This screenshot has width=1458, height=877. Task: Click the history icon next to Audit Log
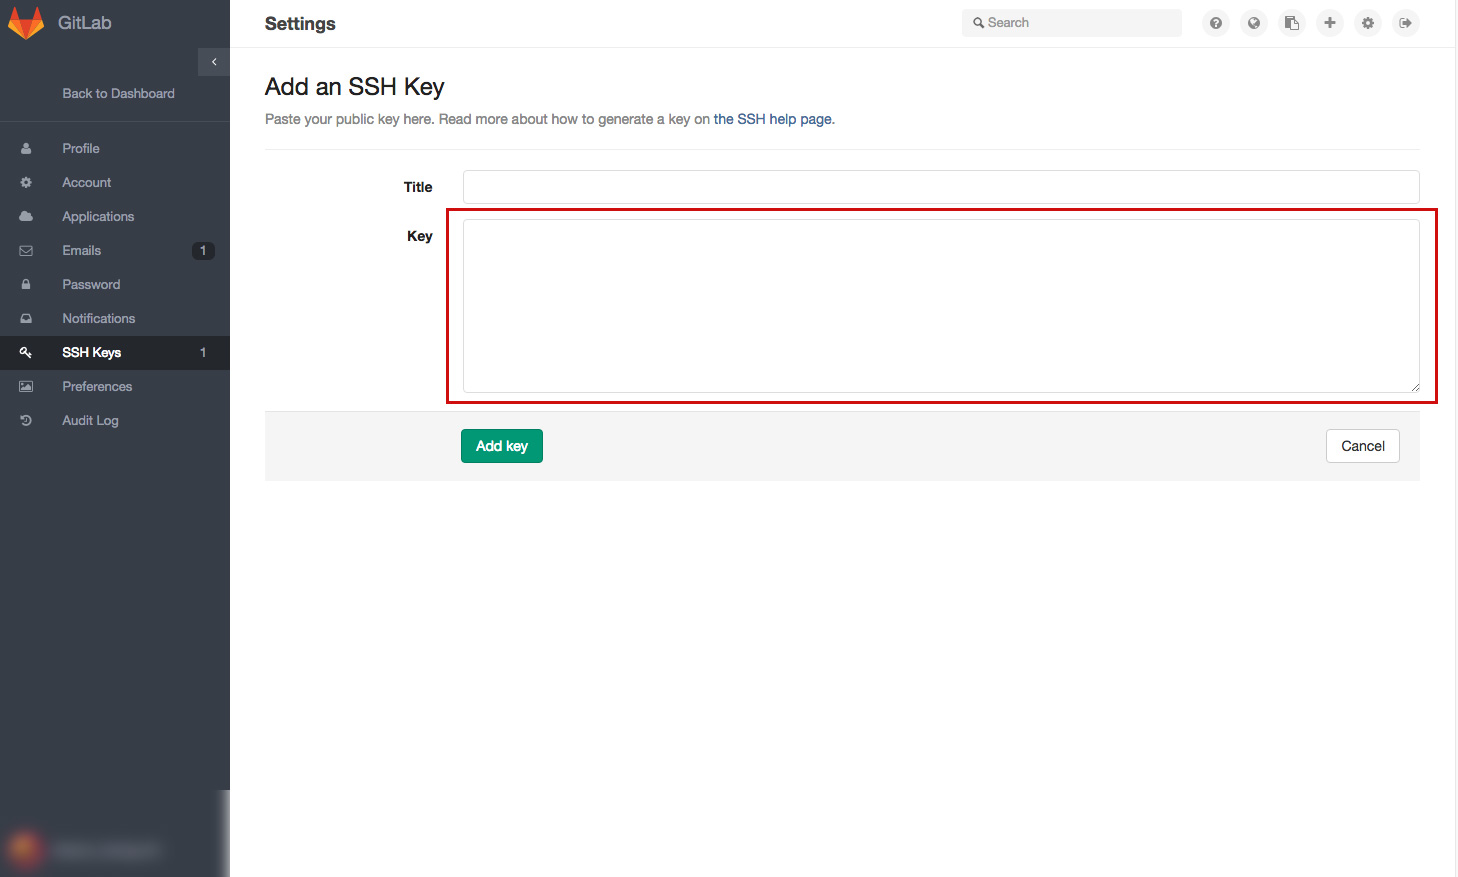[x=25, y=420]
